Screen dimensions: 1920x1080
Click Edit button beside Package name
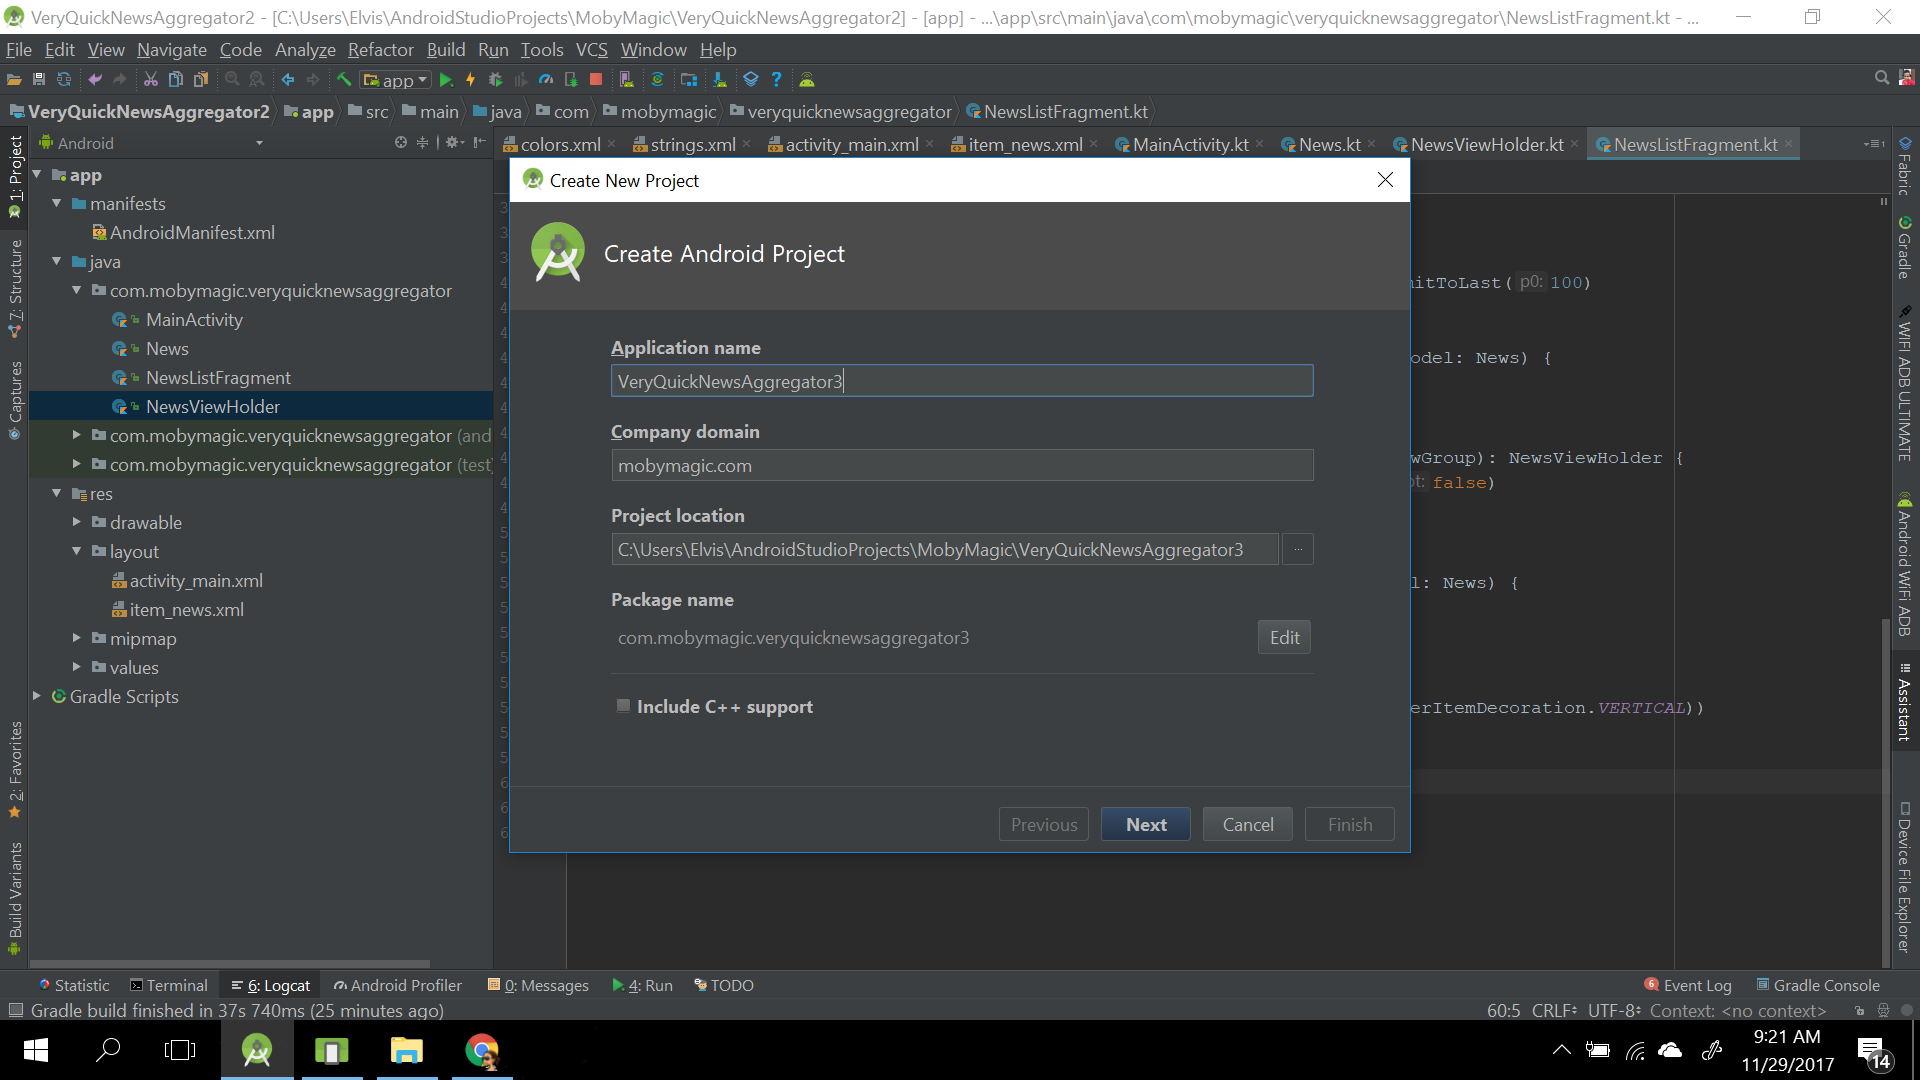(1284, 637)
